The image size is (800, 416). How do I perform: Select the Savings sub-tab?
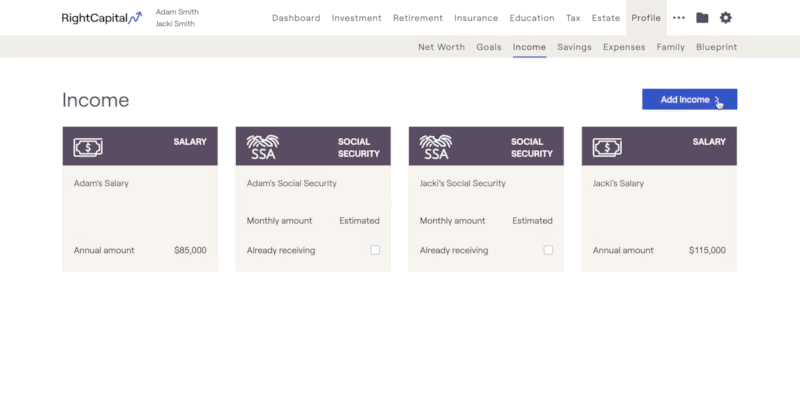coord(574,47)
